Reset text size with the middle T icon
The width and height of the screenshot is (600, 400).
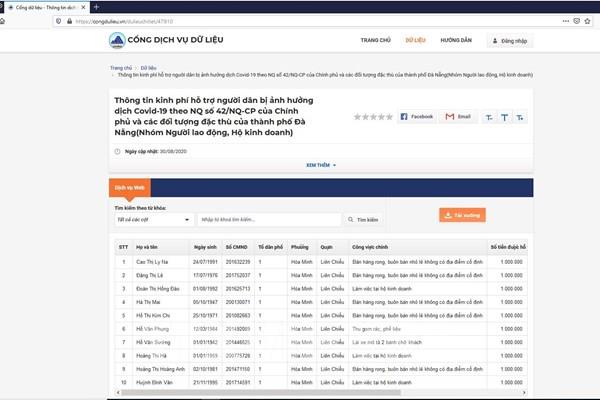[505, 117]
